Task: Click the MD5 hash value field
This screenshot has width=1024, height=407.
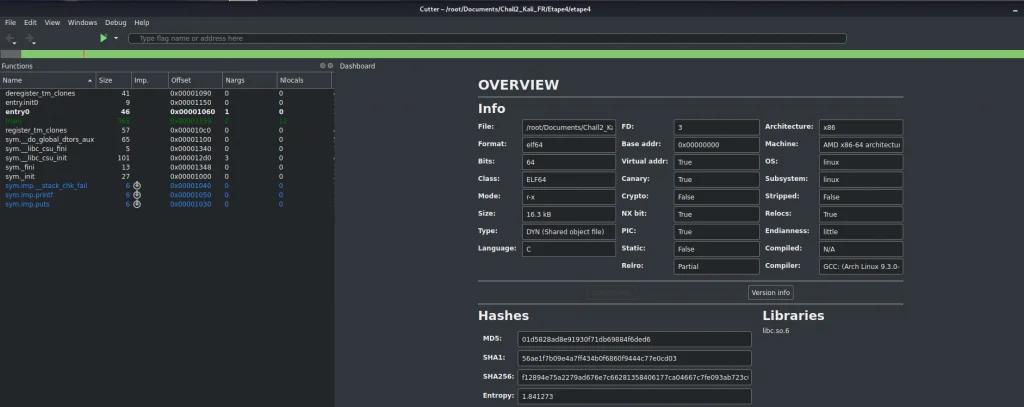Action: pyautogui.click(x=634, y=339)
